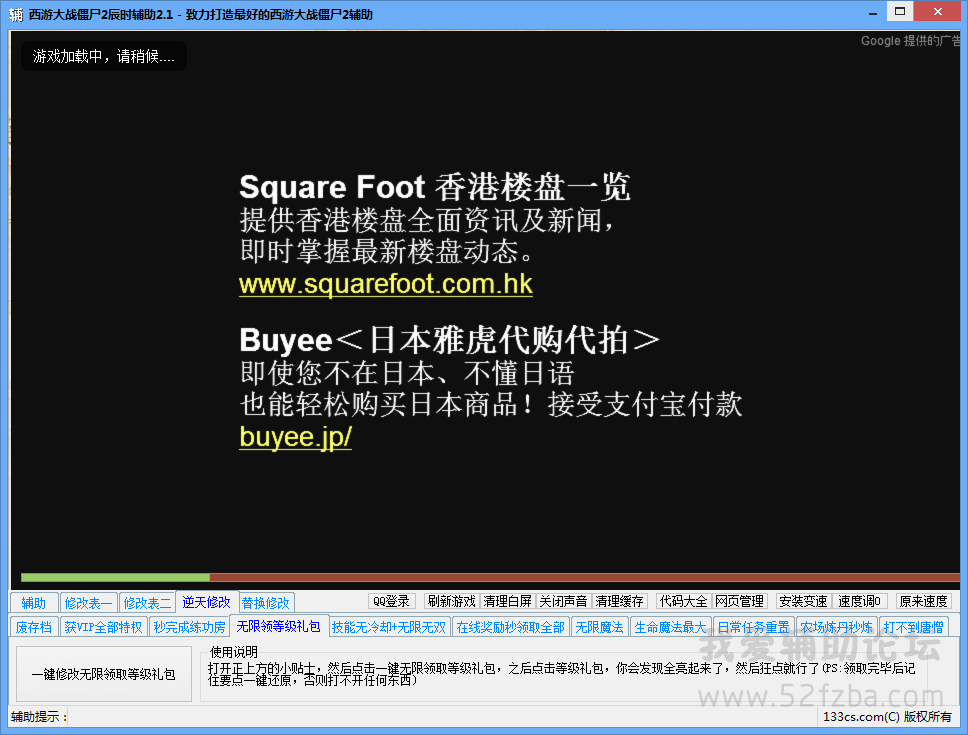Select the 日常任务重置 sub-tab
The image size is (968, 735).
tap(753, 627)
